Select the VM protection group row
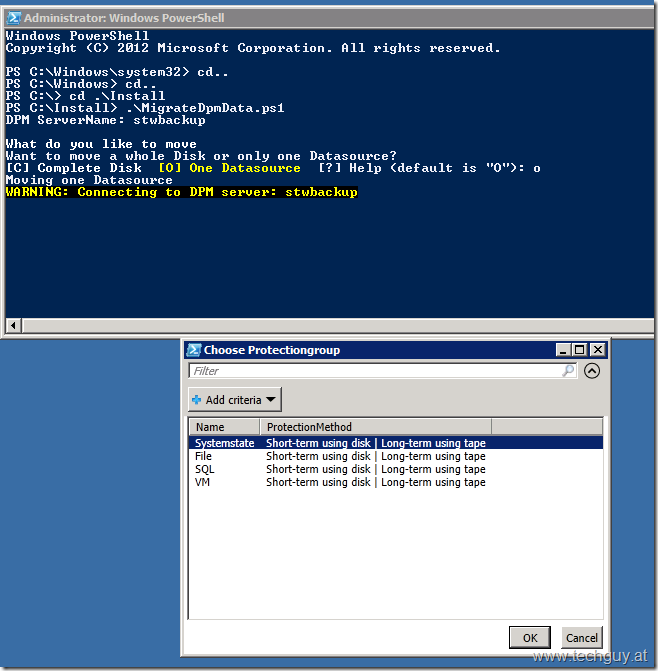658x671 pixels. coord(395,482)
